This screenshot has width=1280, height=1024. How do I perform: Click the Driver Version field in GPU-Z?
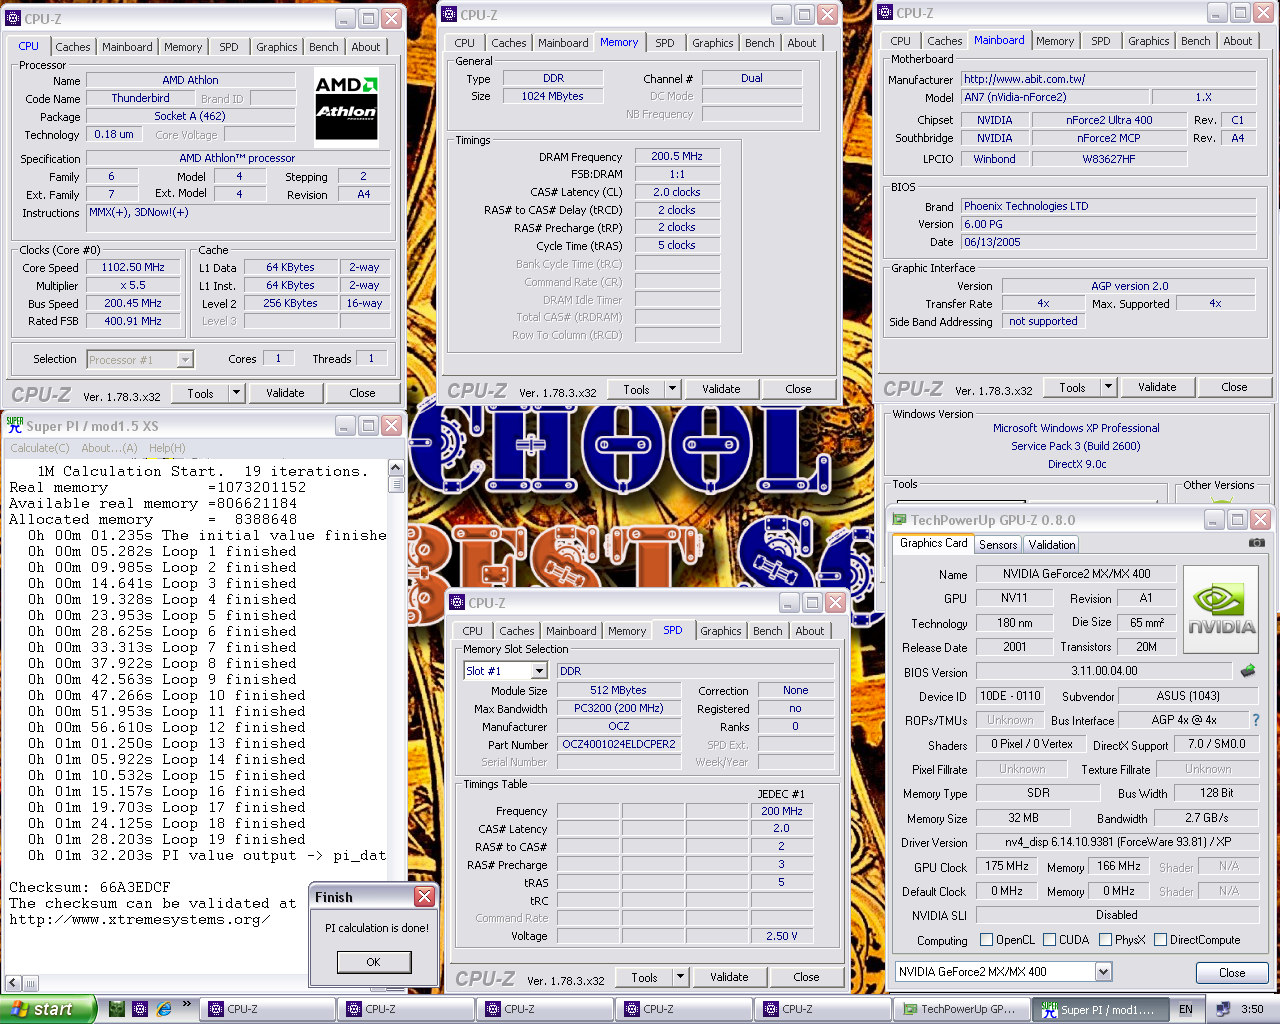point(1117,842)
